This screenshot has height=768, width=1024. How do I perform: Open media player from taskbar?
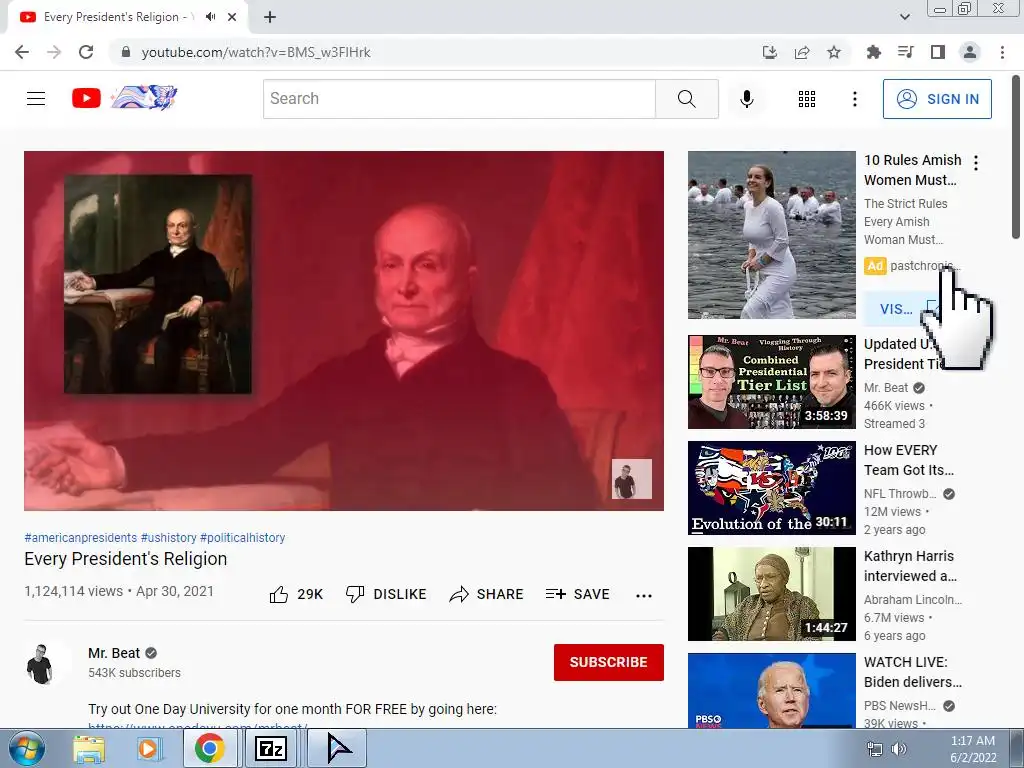click(x=148, y=748)
